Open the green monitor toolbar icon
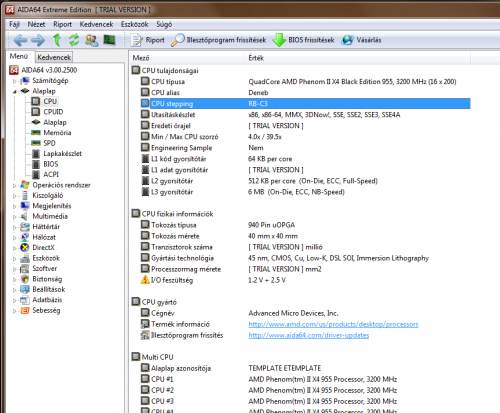Viewport: 500px width, 413px height. tap(109, 40)
